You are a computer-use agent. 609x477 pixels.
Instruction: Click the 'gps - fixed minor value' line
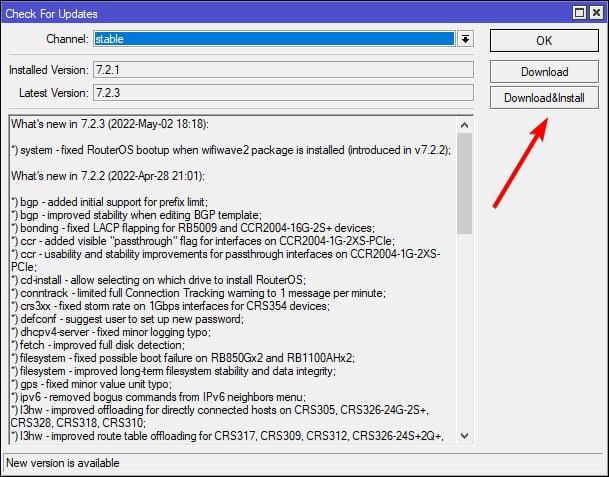click(x=91, y=384)
